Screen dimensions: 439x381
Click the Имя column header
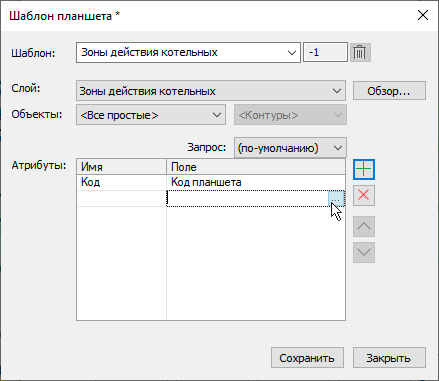click(121, 167)
